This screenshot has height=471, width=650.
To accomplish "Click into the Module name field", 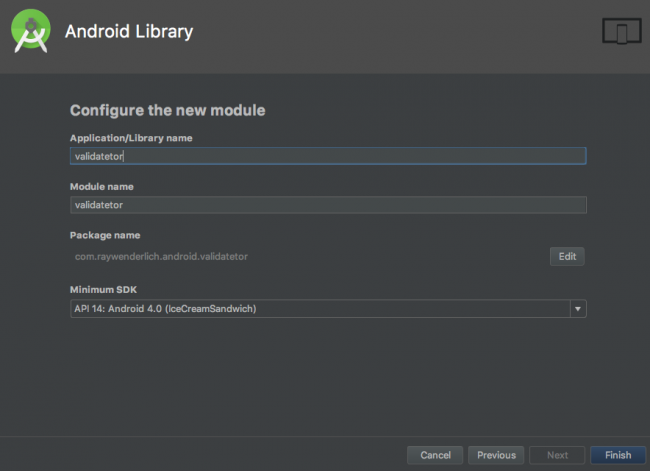I will (328, 205).
